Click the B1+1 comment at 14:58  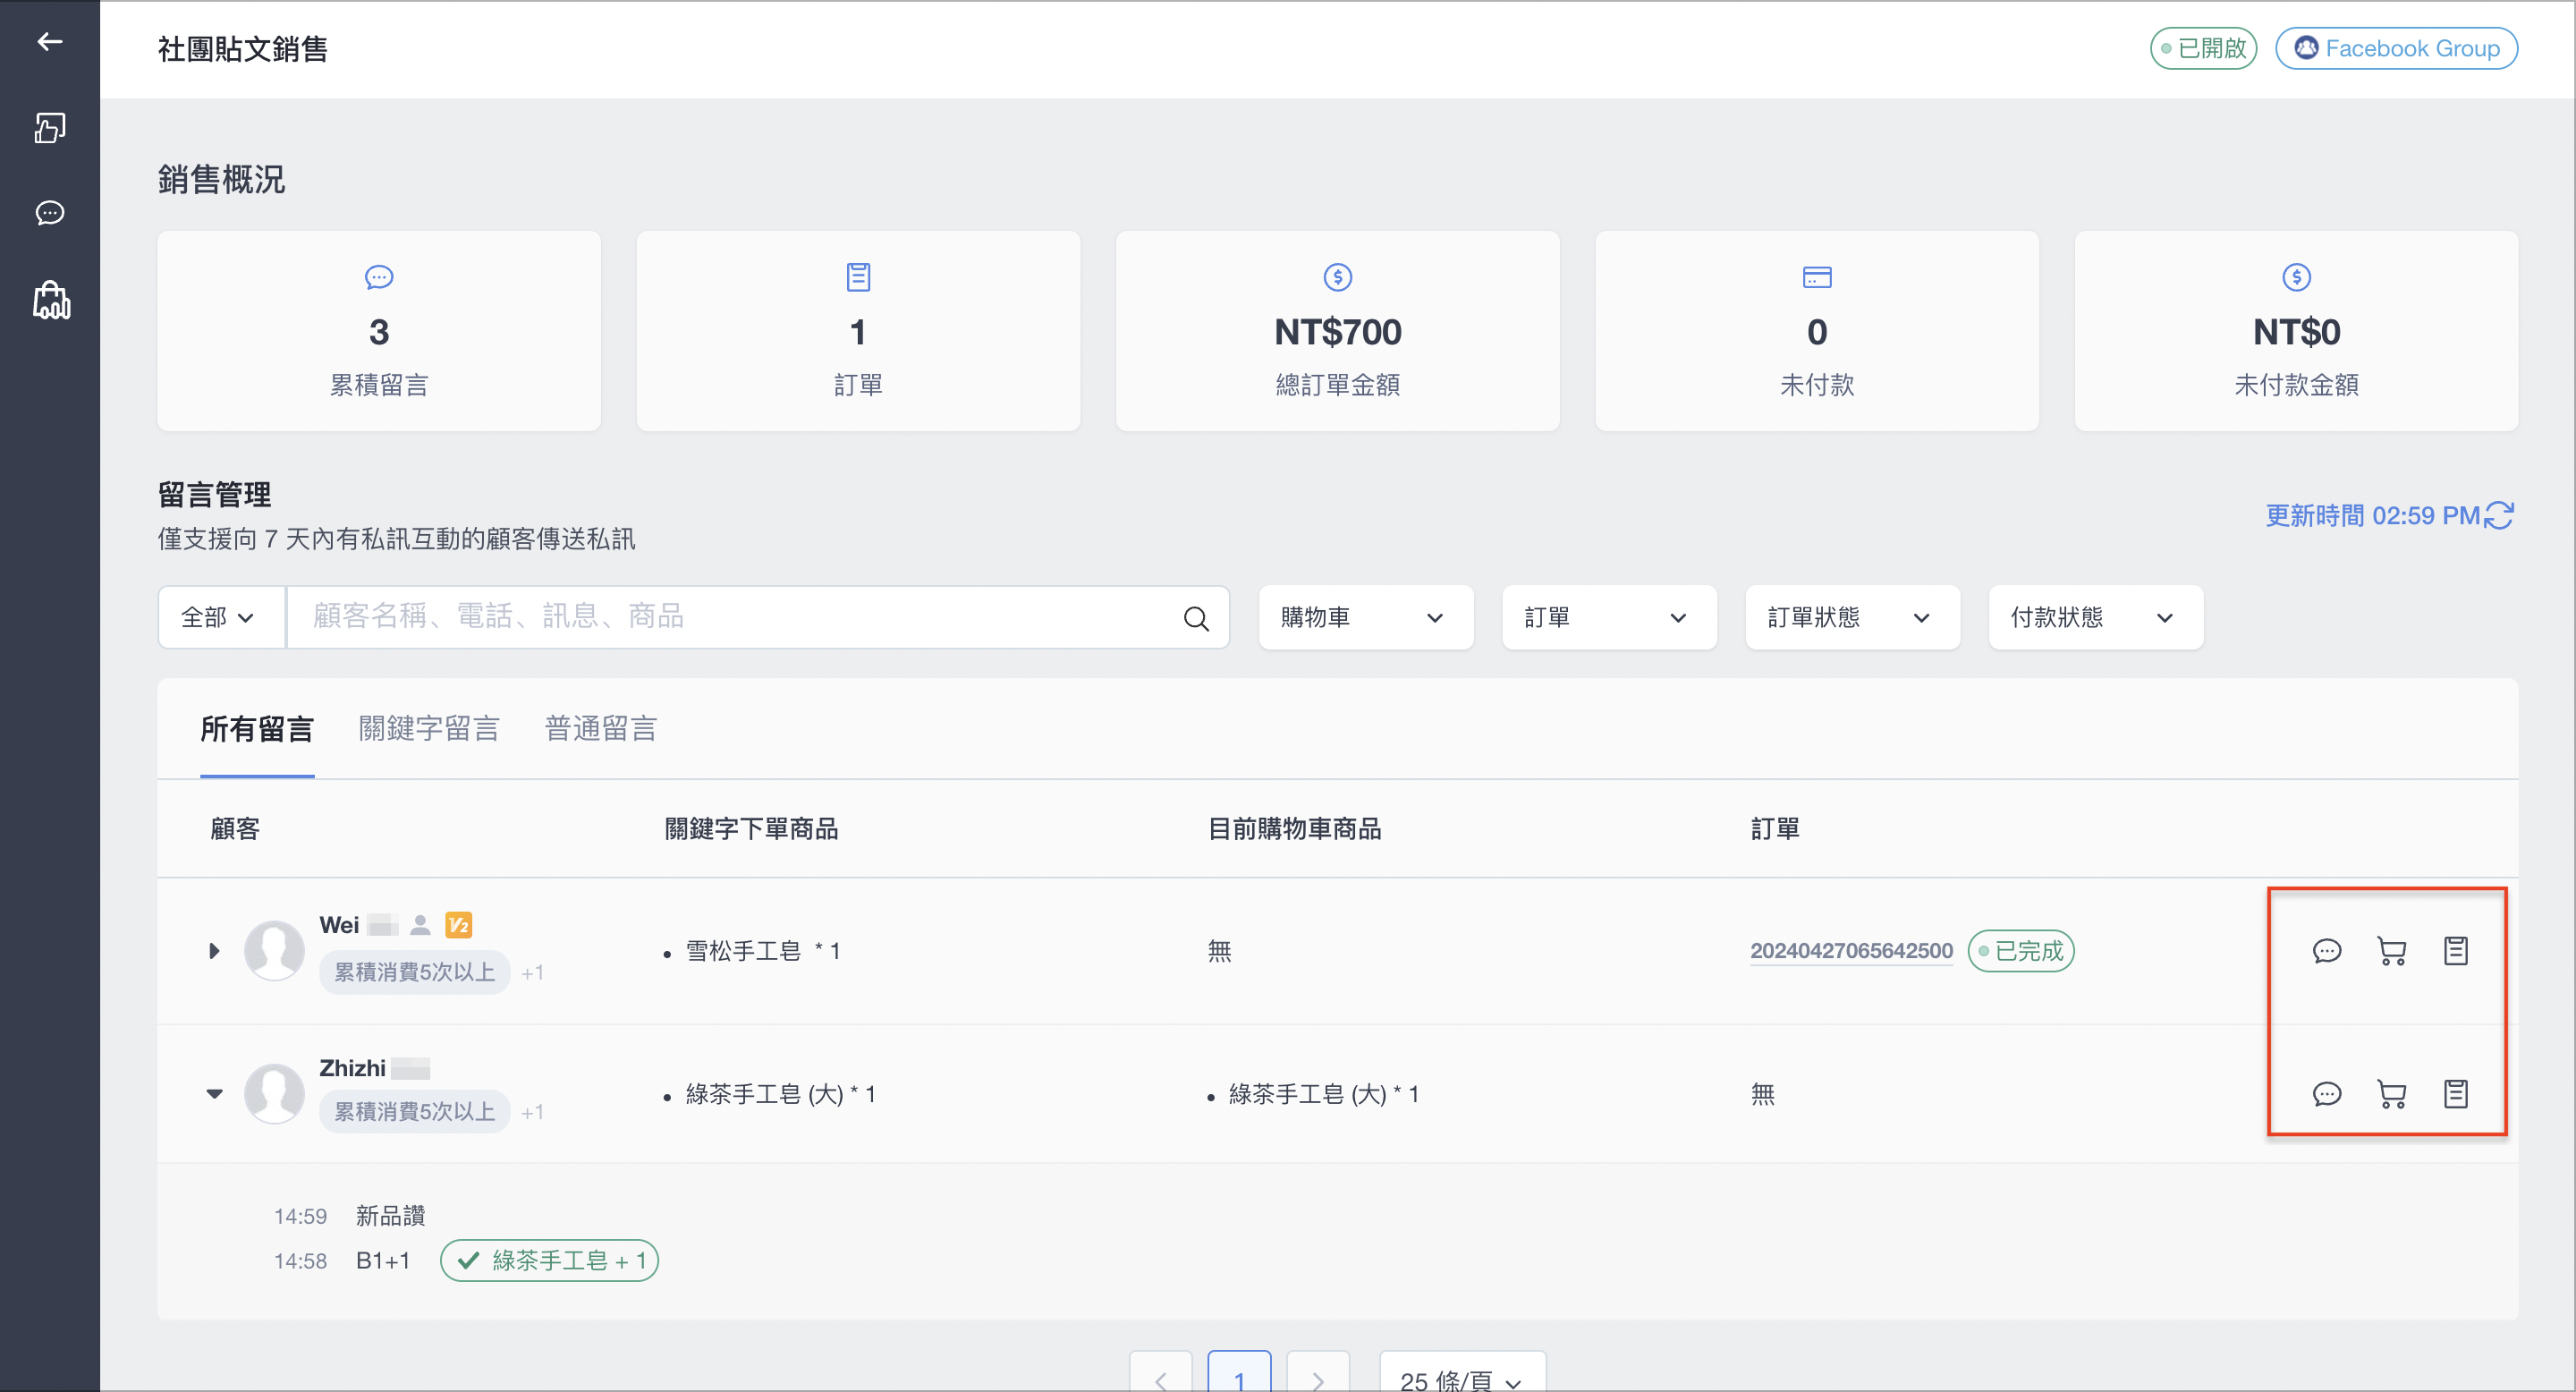click(x=383, y=1260)
